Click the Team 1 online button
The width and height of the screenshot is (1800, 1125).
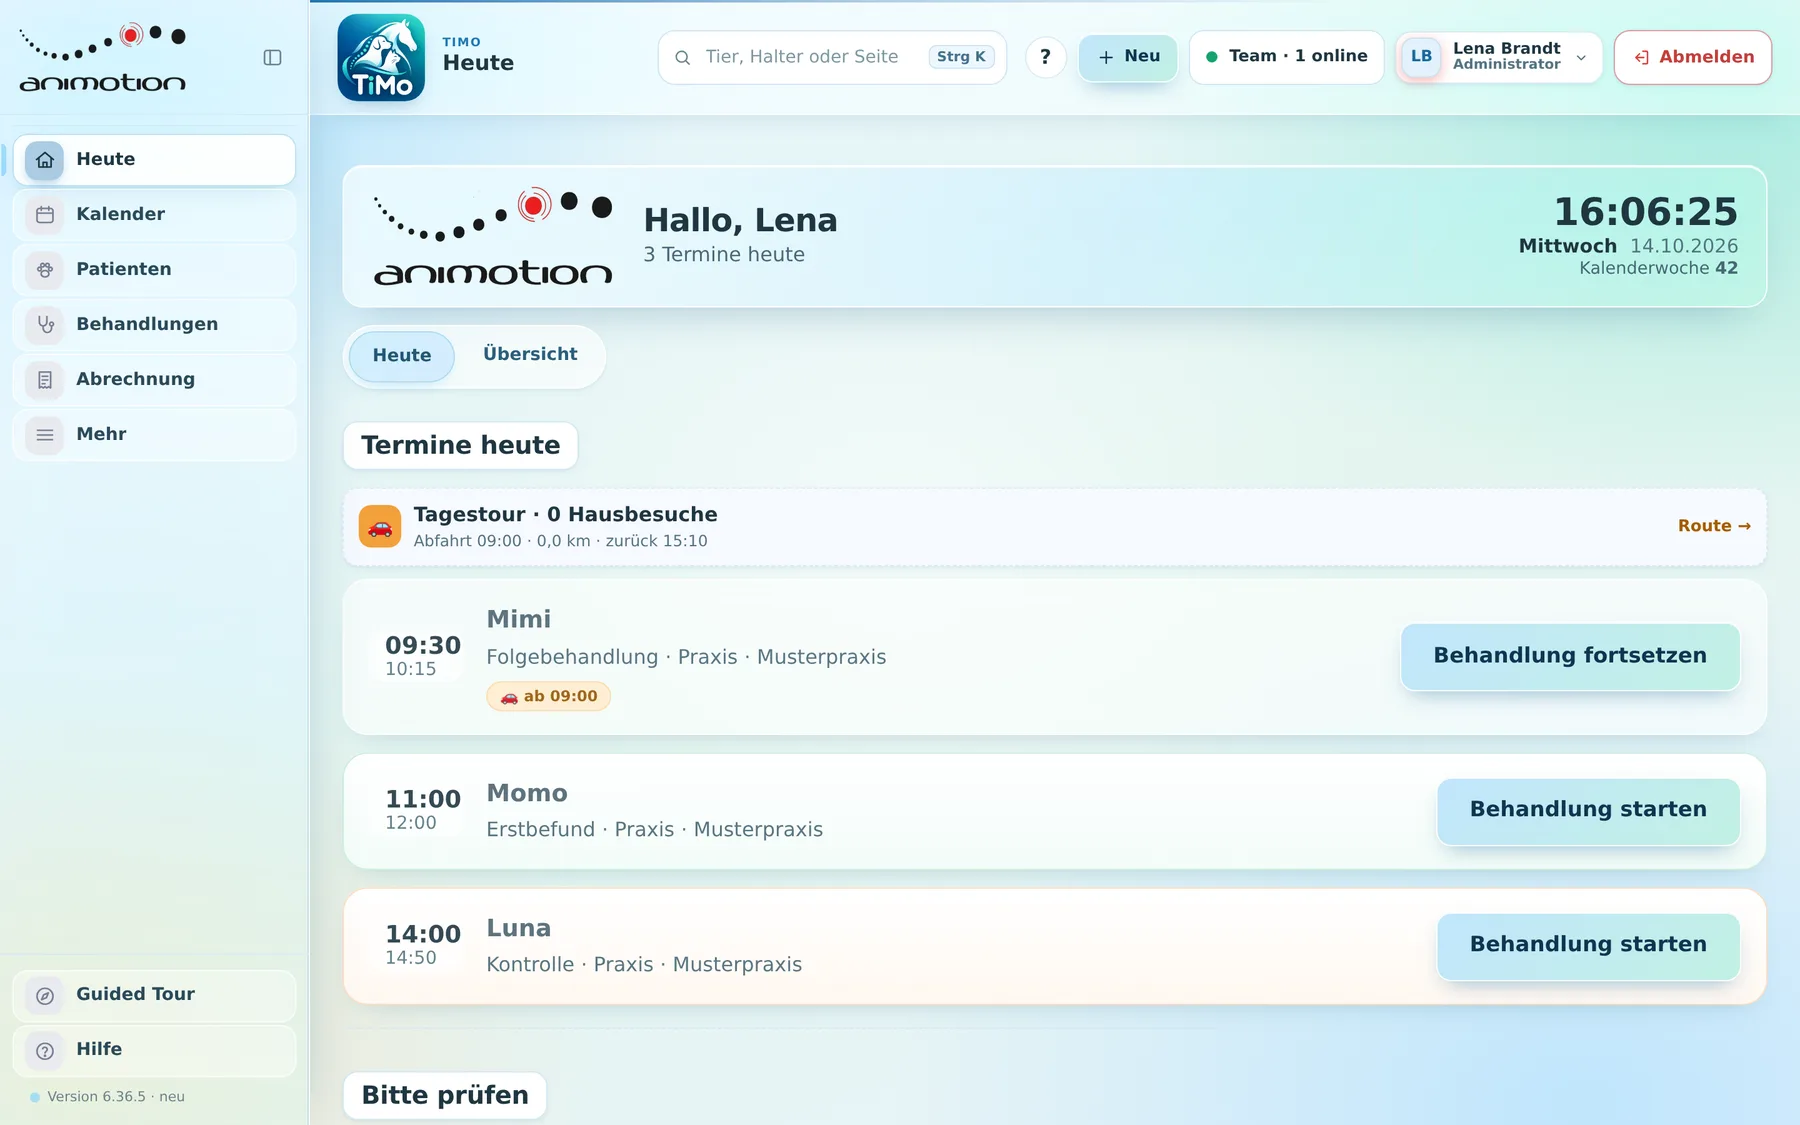tap(1286, 57)
